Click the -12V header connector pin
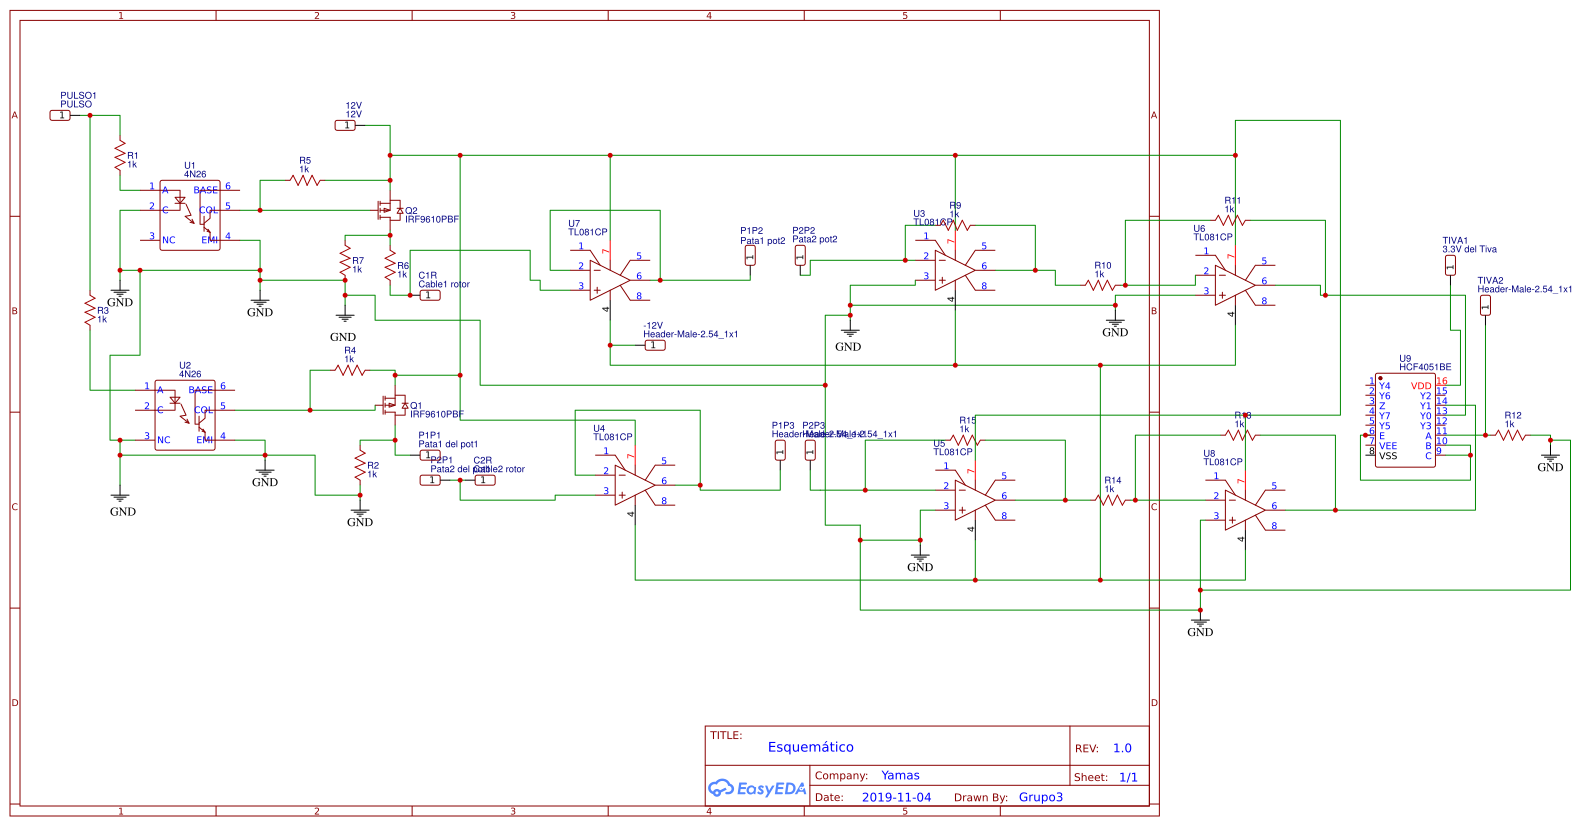 point(655,345)
